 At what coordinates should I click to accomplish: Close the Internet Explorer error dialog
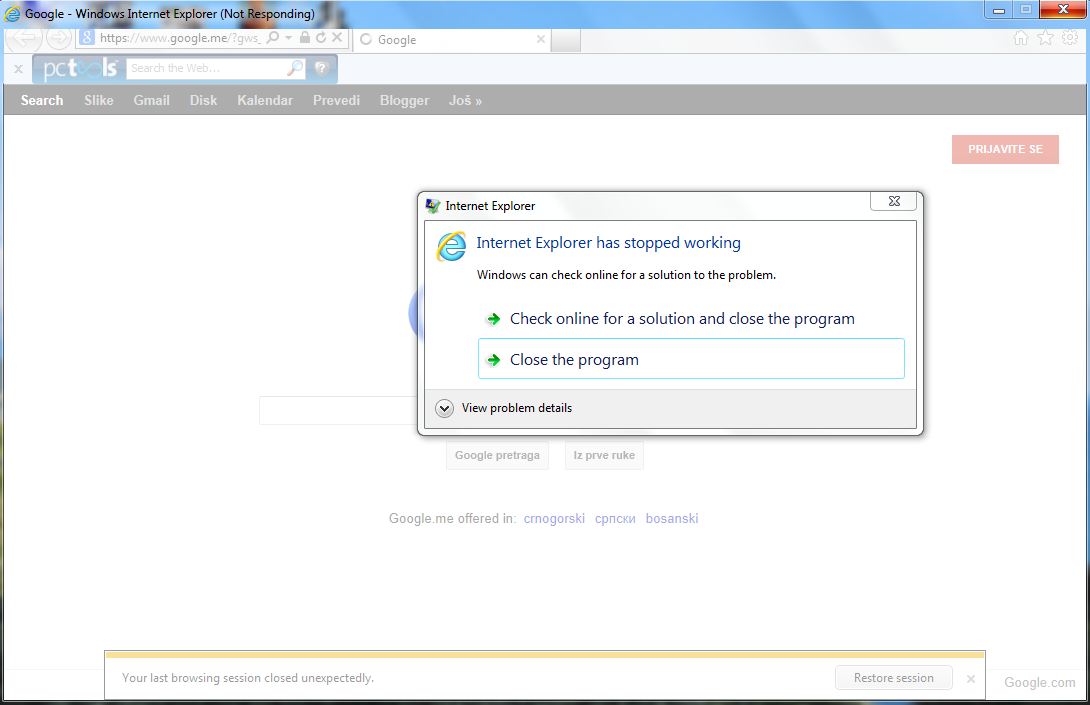click(x=894, y=201)
